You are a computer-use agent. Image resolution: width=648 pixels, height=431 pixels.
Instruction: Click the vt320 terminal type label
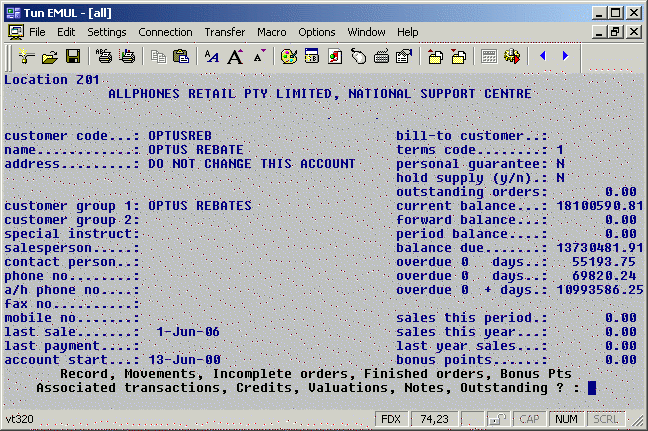coord(19,419)
